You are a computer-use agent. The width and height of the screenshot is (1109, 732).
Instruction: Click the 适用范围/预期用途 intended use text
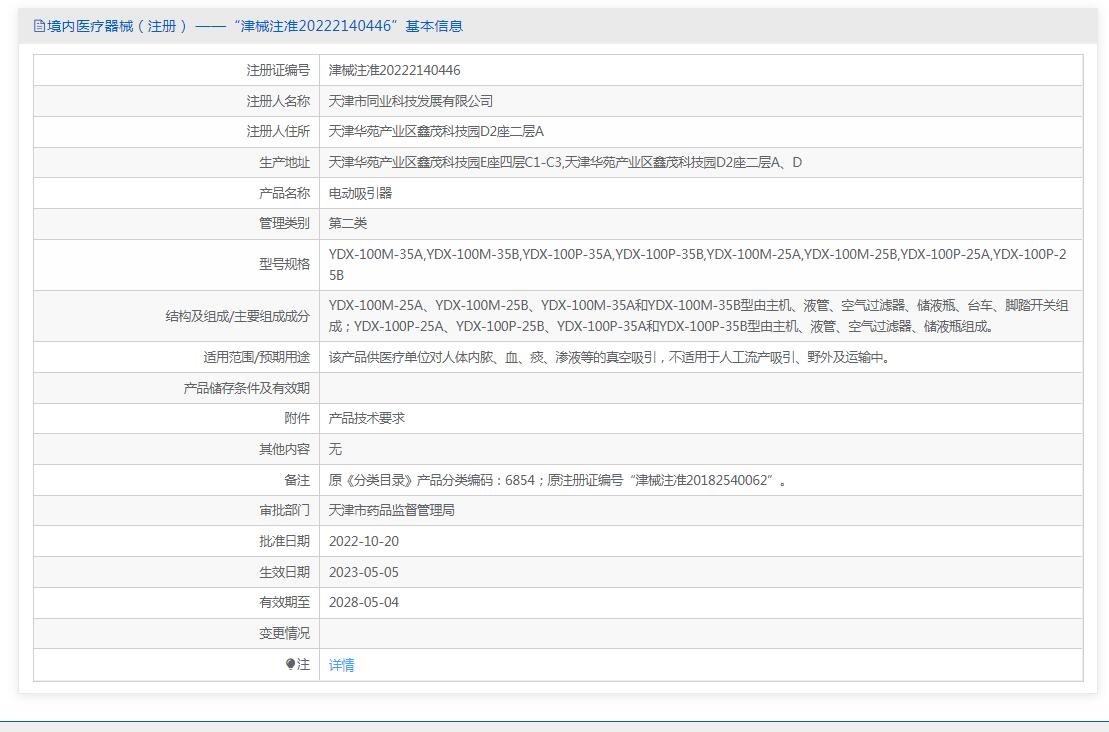click(608, 357)
